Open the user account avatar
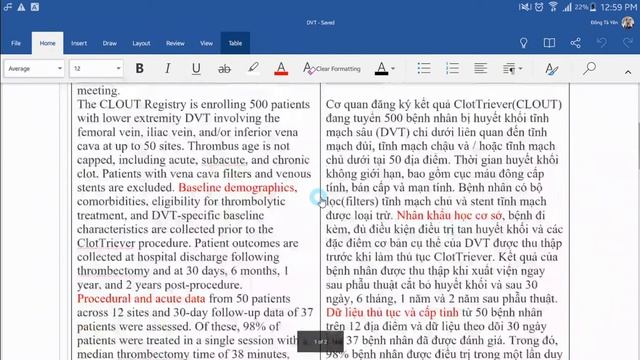Screen dimensions: 640x360 point(627,22)
